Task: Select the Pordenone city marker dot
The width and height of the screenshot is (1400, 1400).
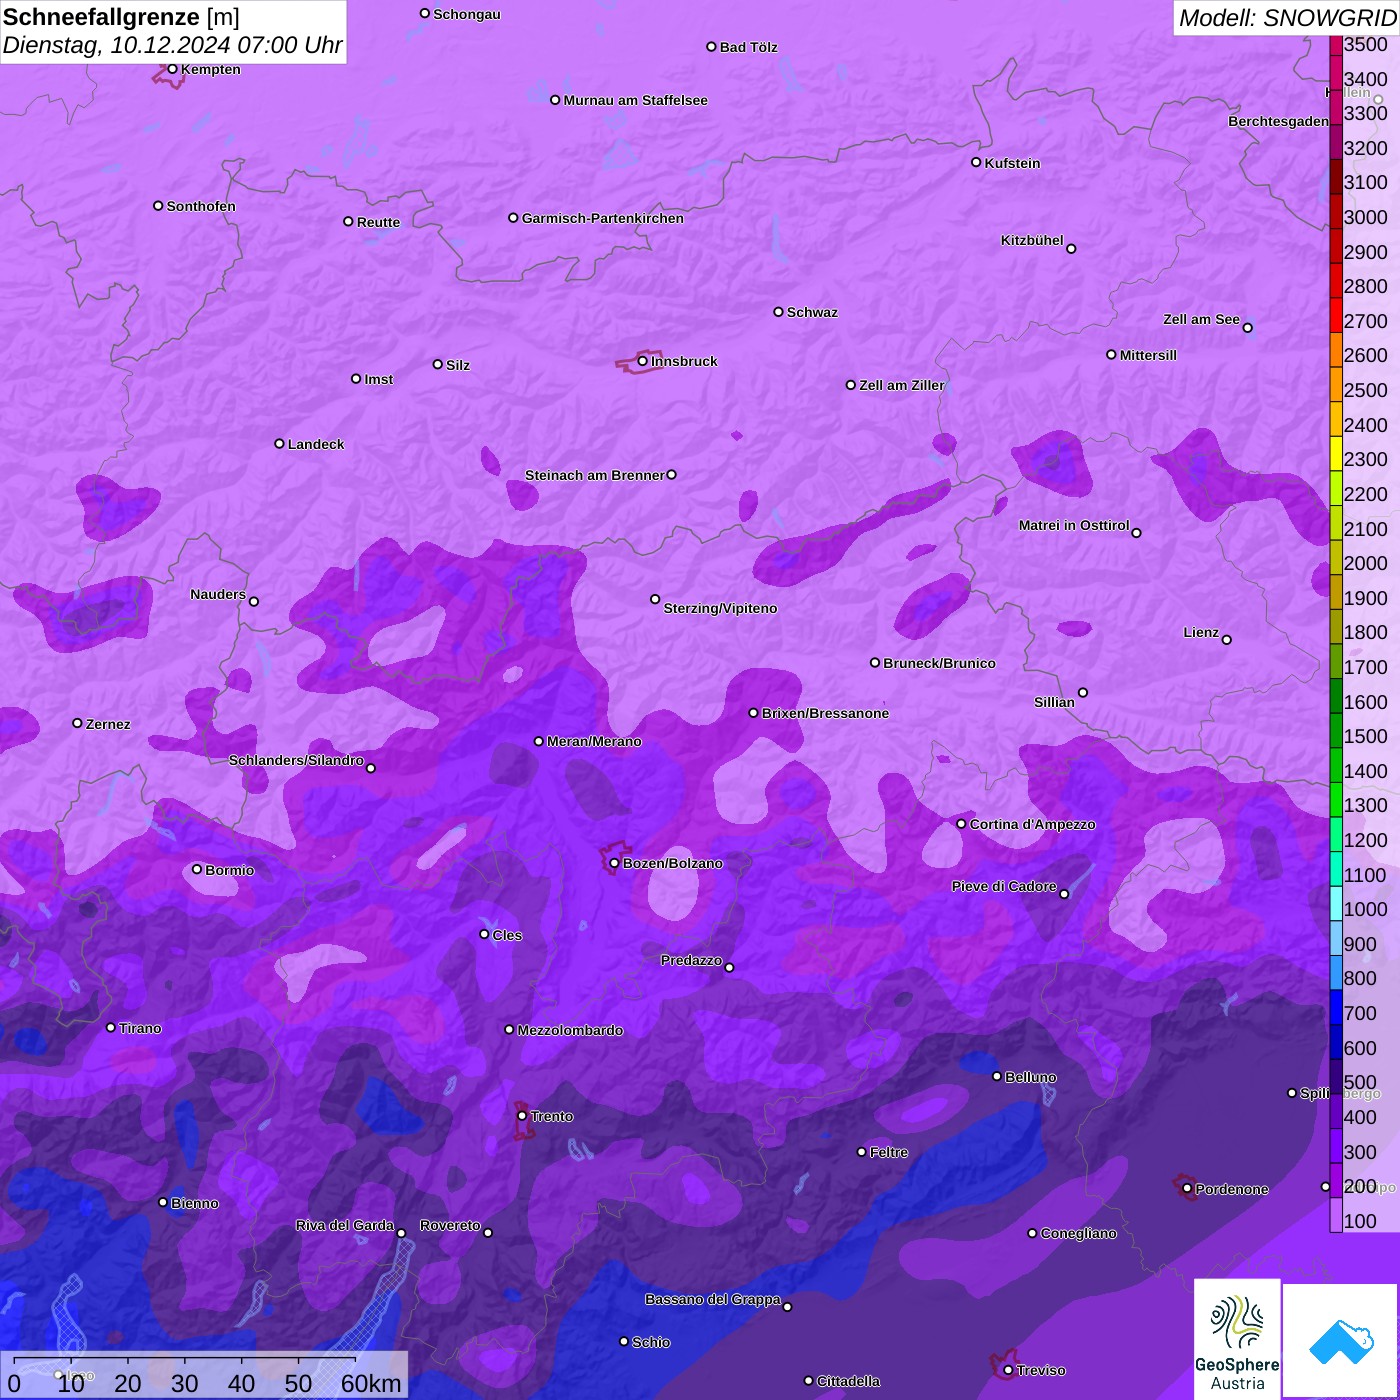Action: 1187,1189
